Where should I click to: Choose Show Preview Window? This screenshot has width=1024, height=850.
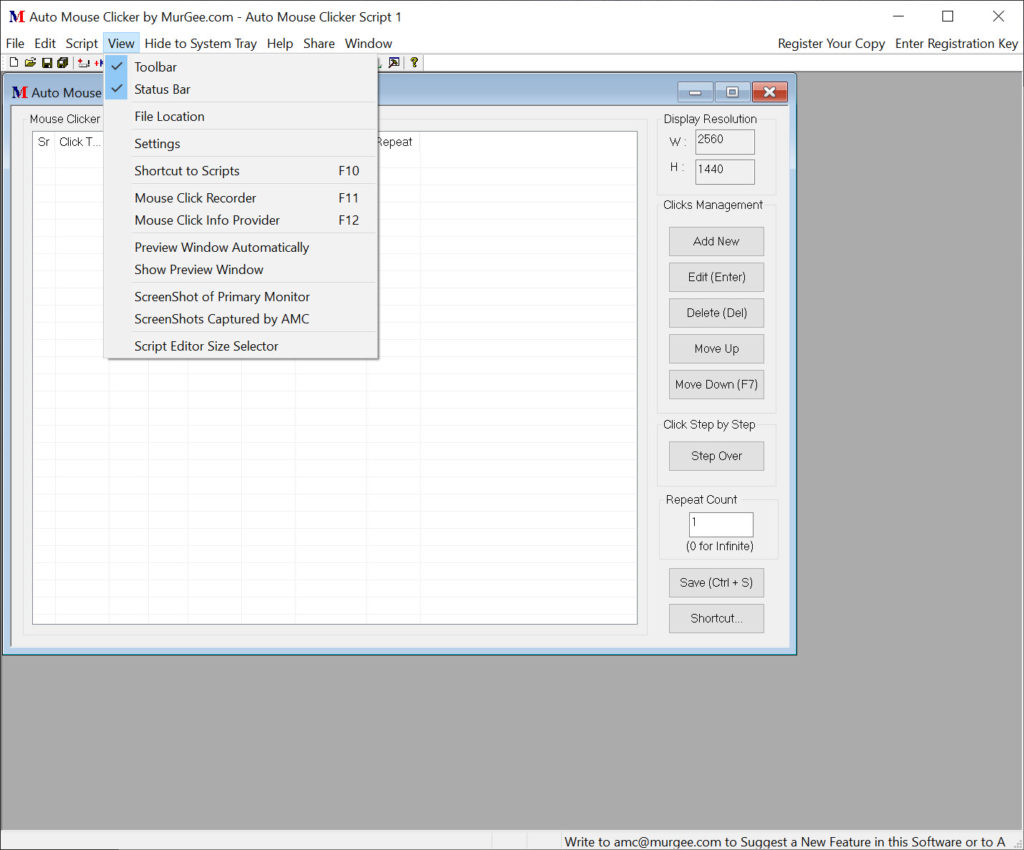tap(242, 270)
